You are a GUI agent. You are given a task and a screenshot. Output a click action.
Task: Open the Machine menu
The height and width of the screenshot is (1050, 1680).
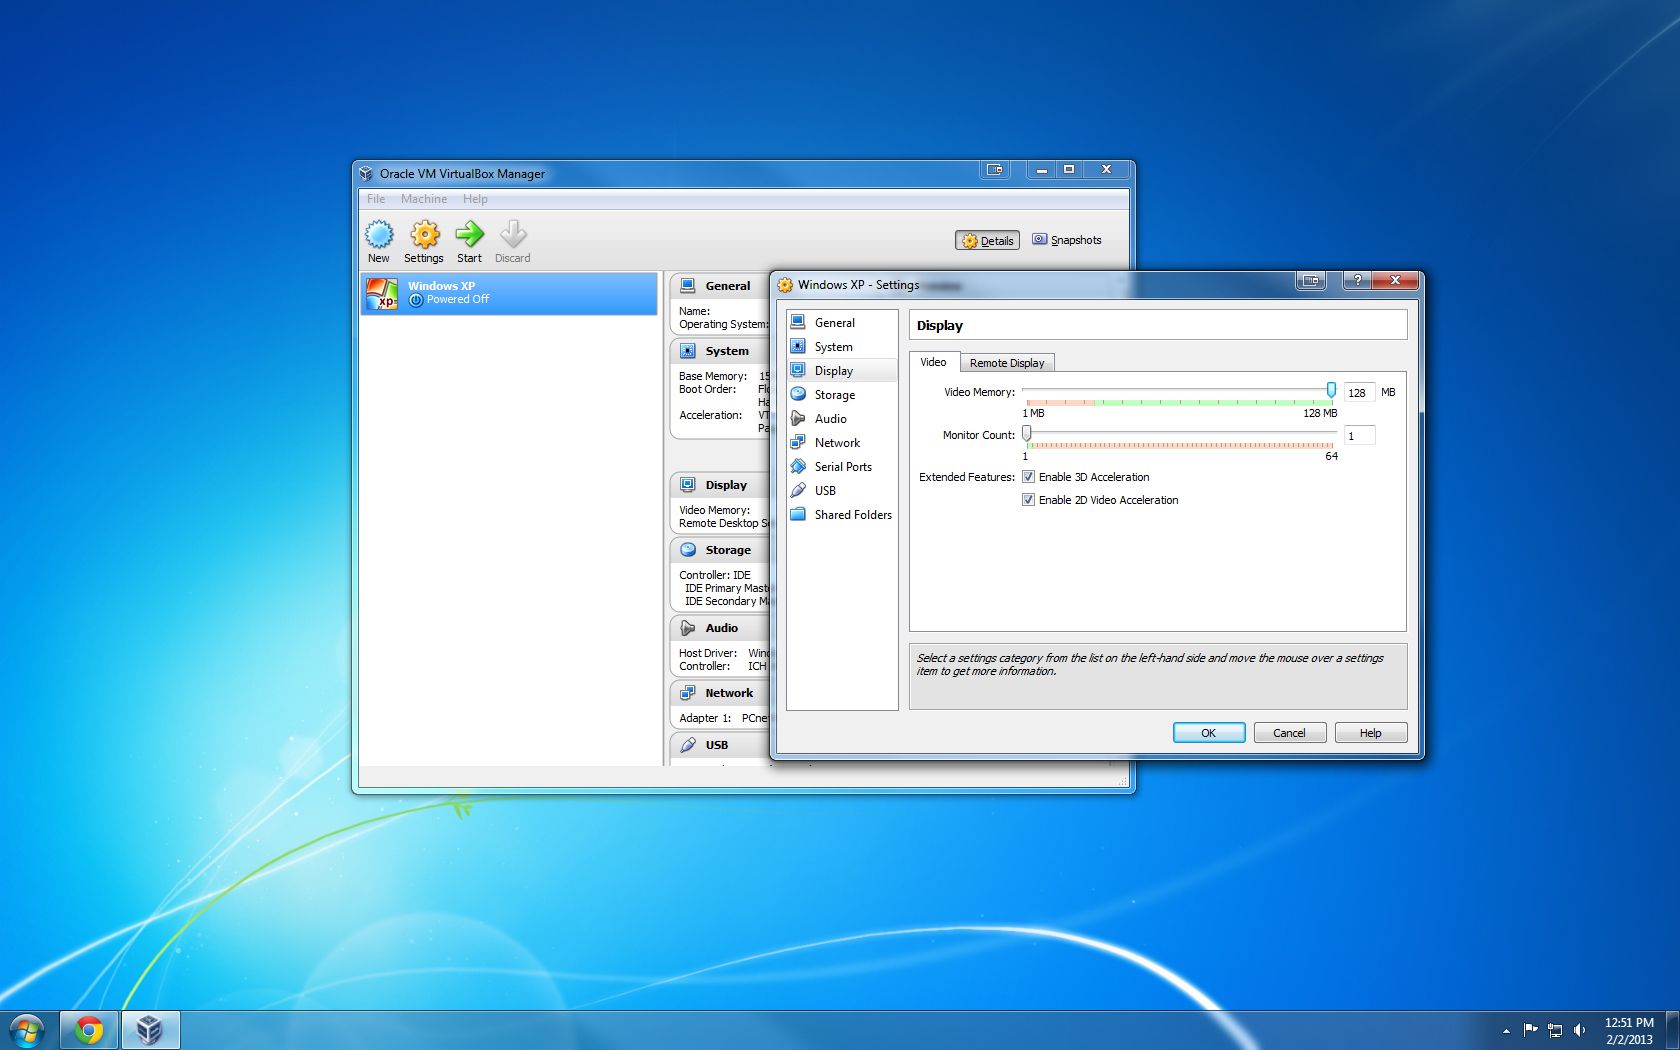click(x=424, y=198)
